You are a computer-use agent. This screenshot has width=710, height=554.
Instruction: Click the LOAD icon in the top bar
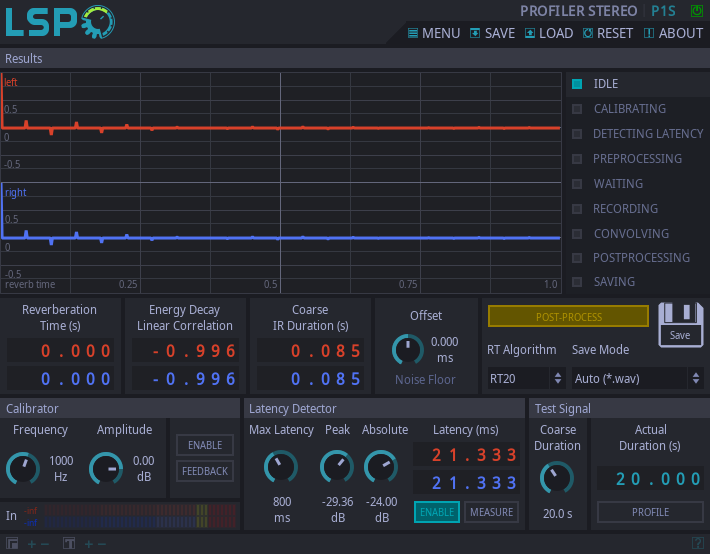[530, 33]
